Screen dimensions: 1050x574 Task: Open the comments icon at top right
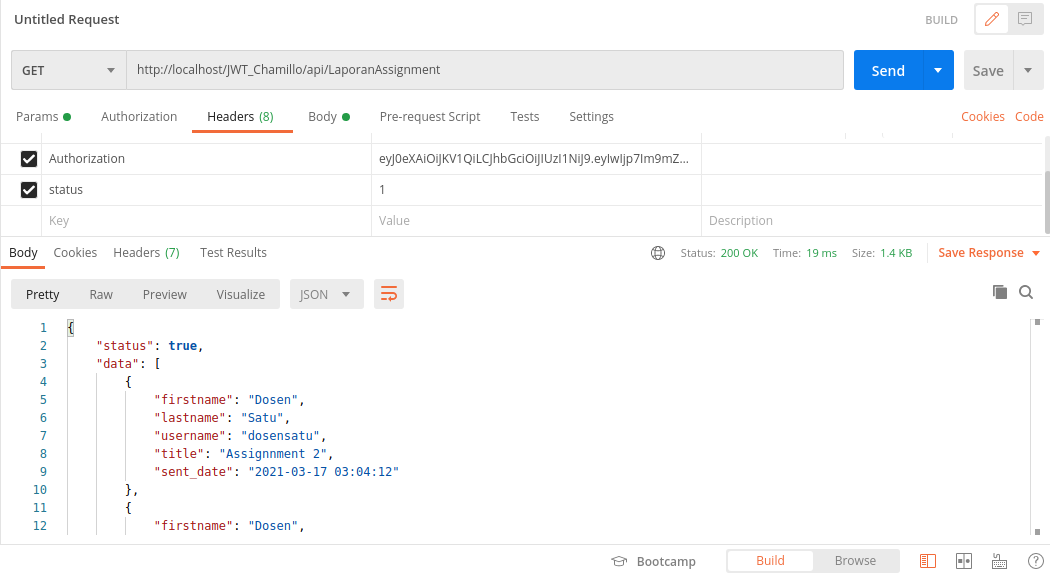coord(1024,19)
